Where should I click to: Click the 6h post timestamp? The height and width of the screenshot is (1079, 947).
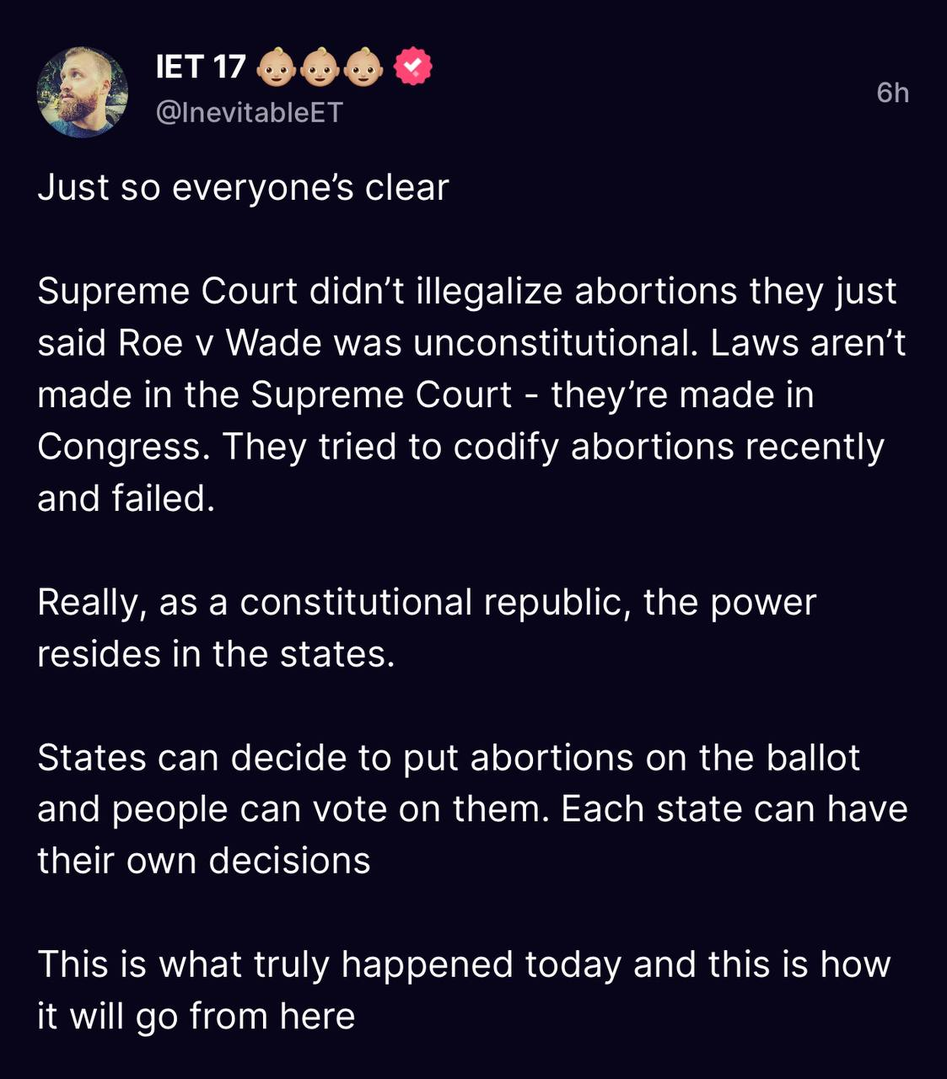892,93
